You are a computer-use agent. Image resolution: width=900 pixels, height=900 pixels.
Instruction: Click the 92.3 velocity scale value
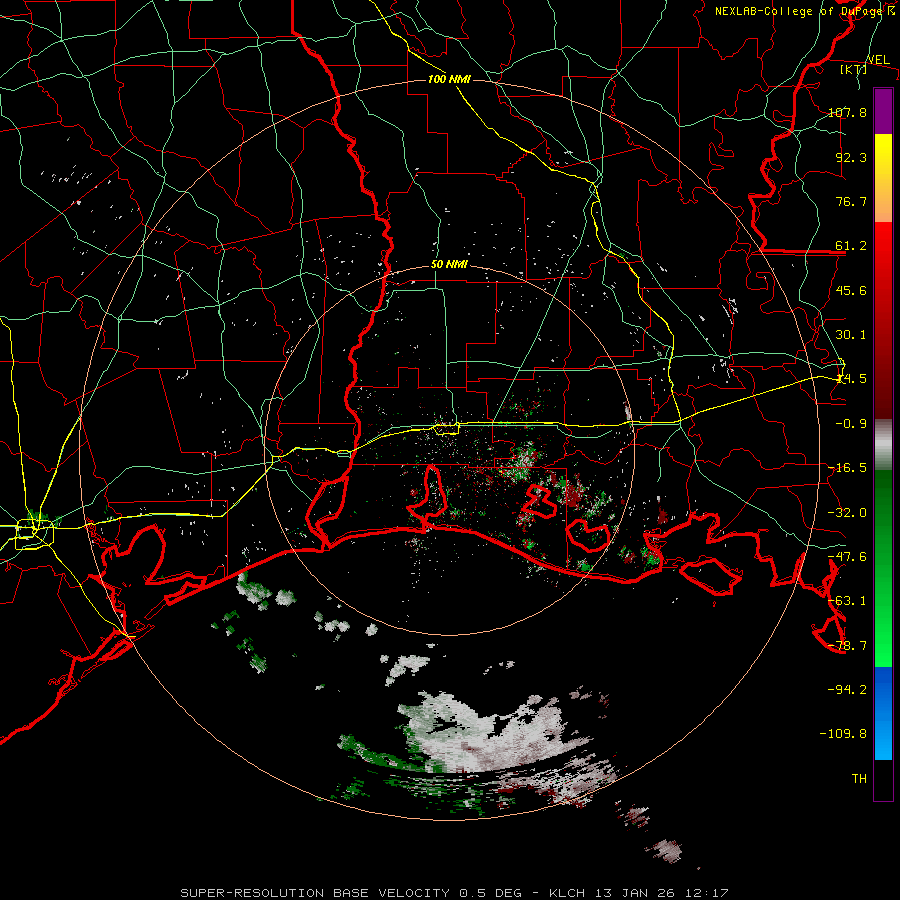851,157
